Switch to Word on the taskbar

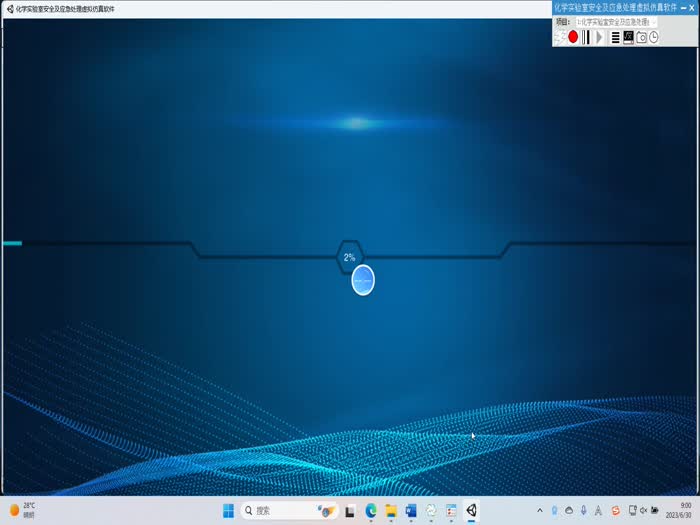[411, 510]
